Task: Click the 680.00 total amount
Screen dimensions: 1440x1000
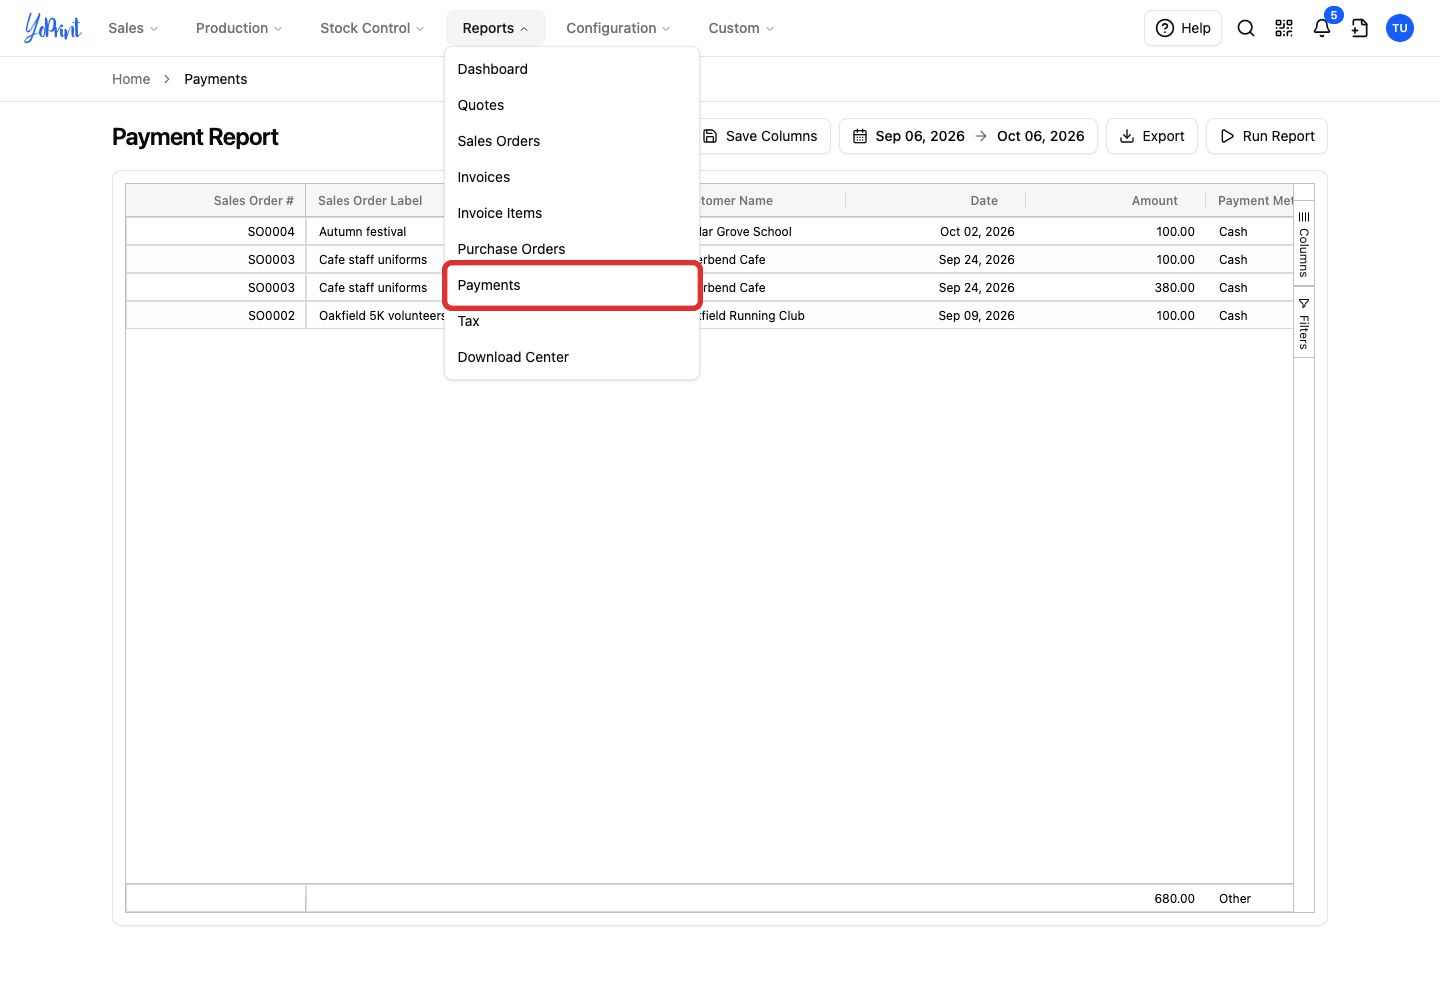Action: [1175, 899]
